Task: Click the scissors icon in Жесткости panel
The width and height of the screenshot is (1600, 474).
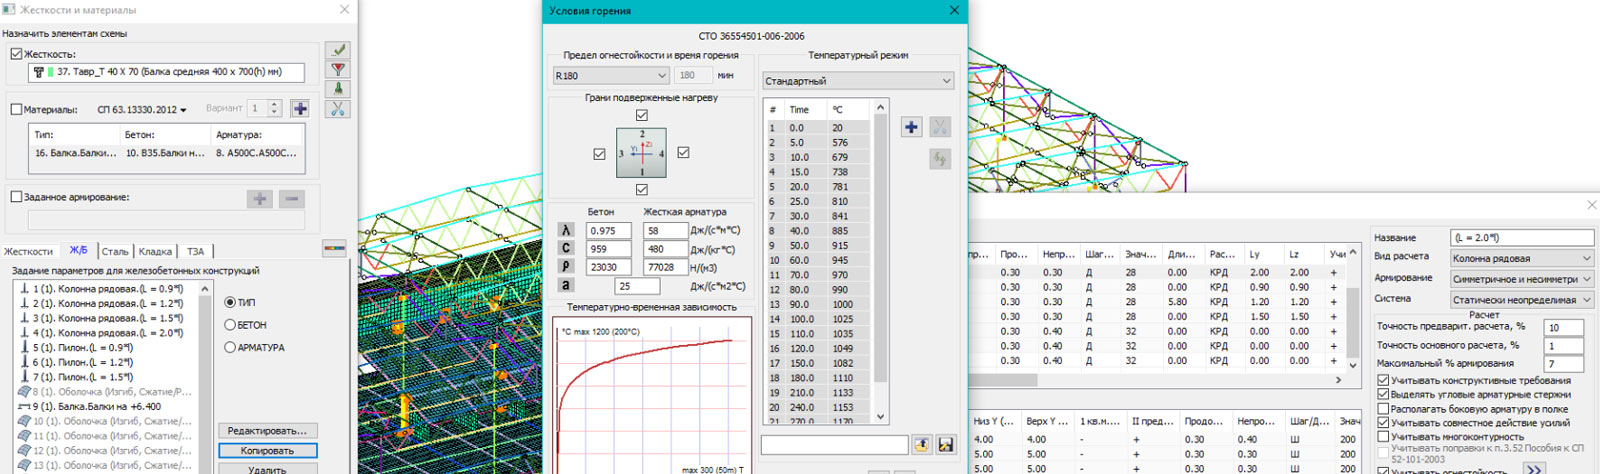Action: coord(338,108)
